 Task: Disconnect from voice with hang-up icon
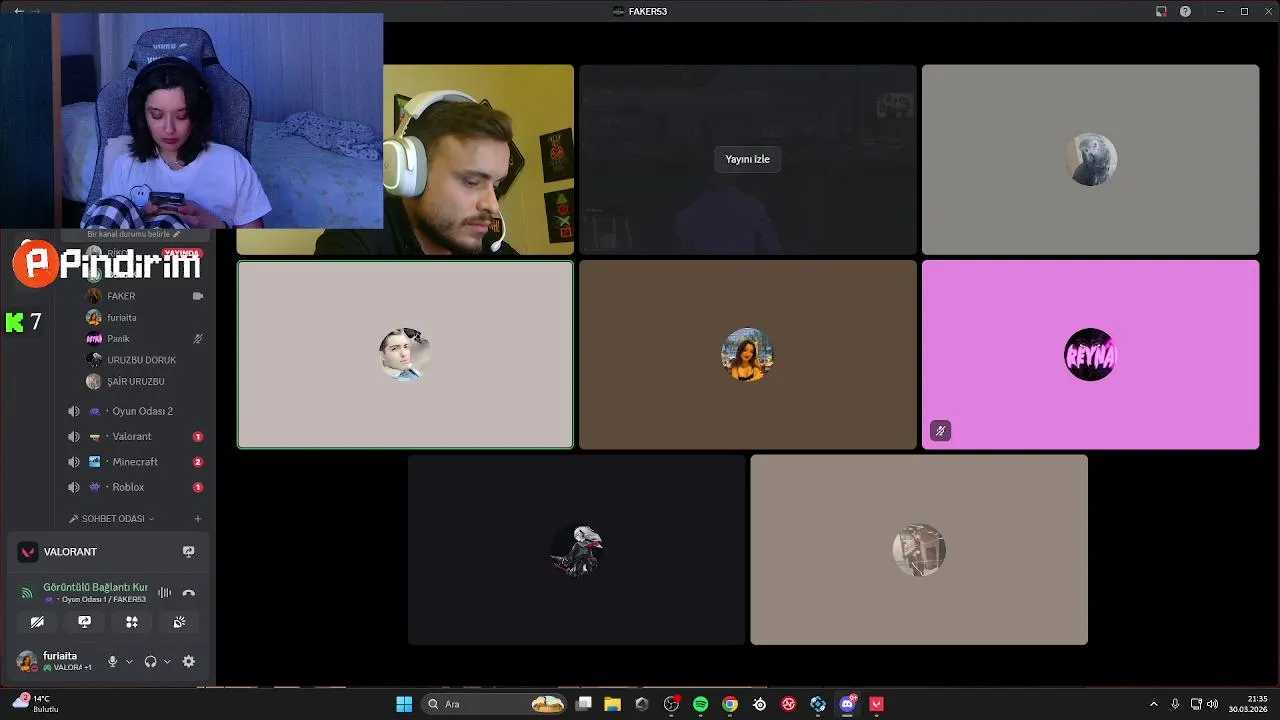coord(188,593)
